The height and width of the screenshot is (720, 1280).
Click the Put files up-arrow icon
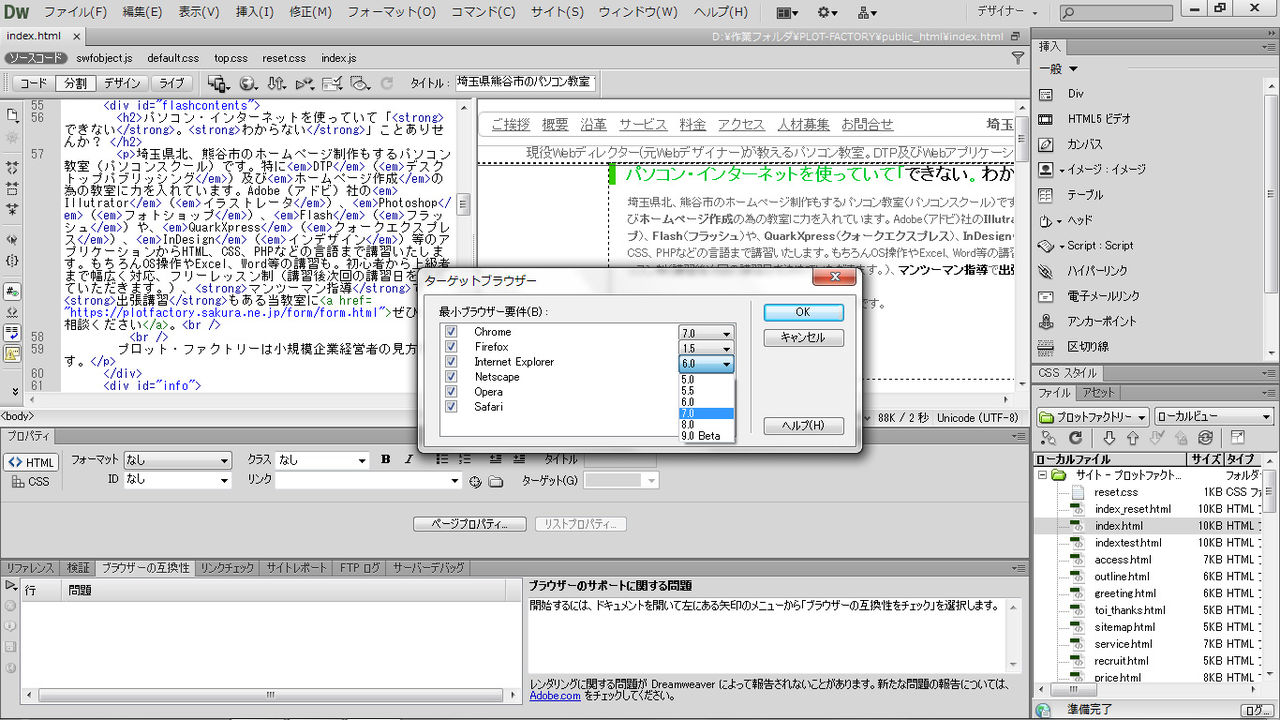coord(1133,438)
